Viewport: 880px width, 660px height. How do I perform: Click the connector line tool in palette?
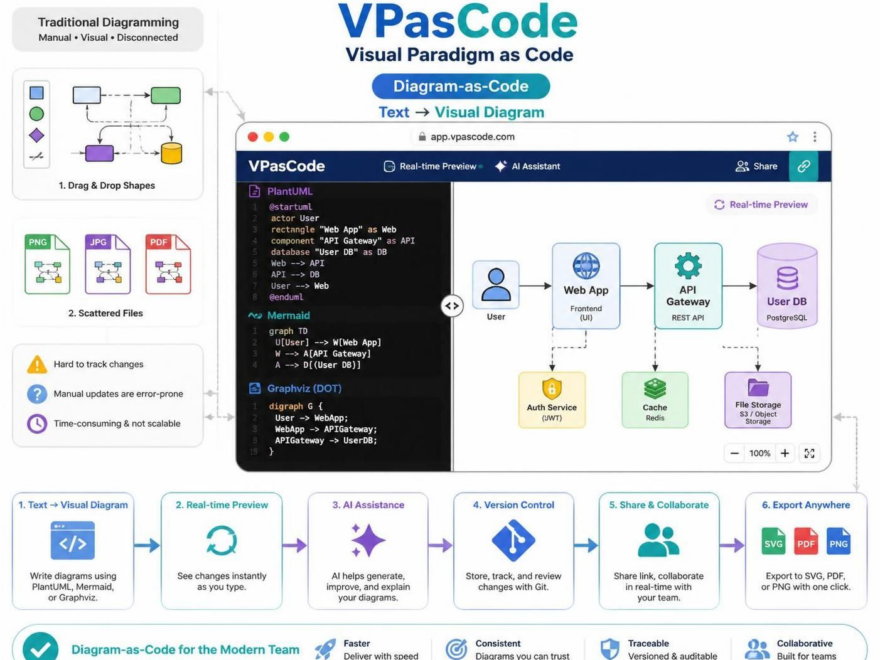[36, 156]
